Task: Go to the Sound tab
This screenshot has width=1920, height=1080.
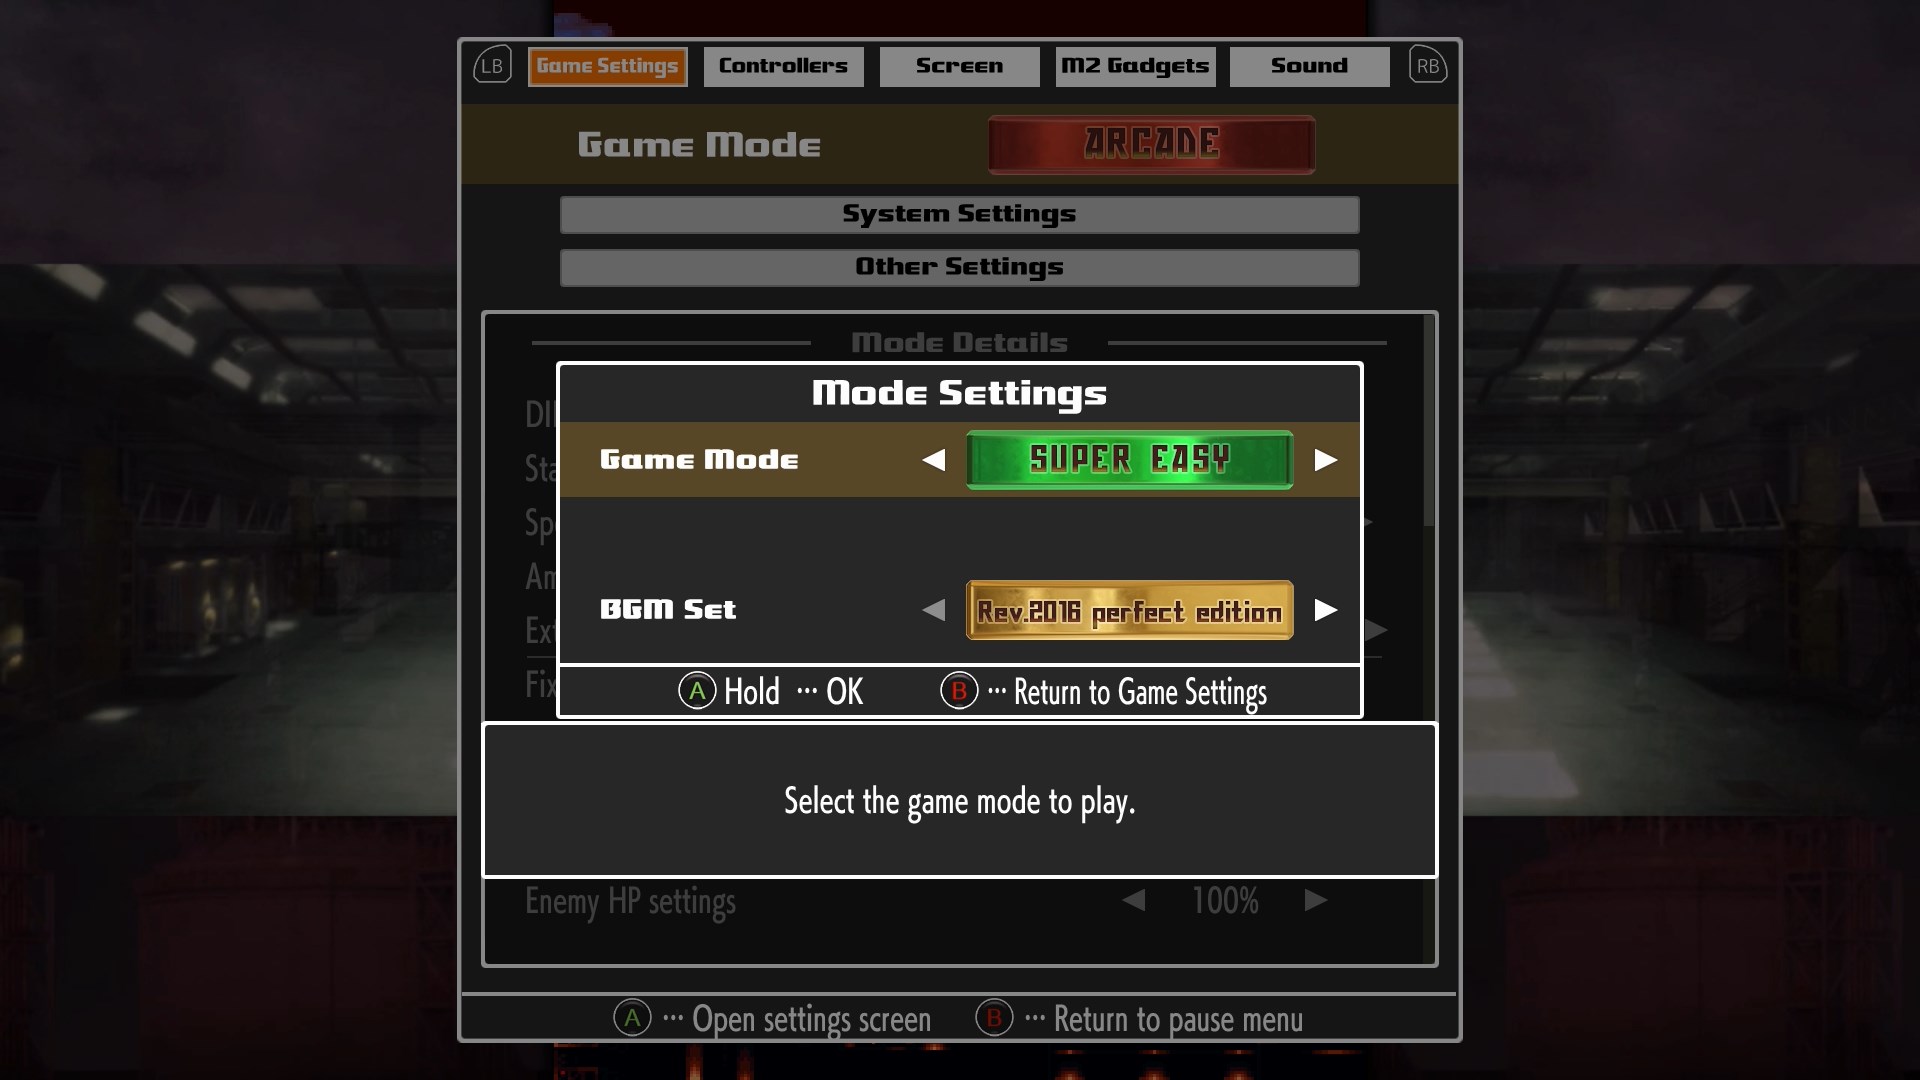Action: click(x=1309, y=66)
